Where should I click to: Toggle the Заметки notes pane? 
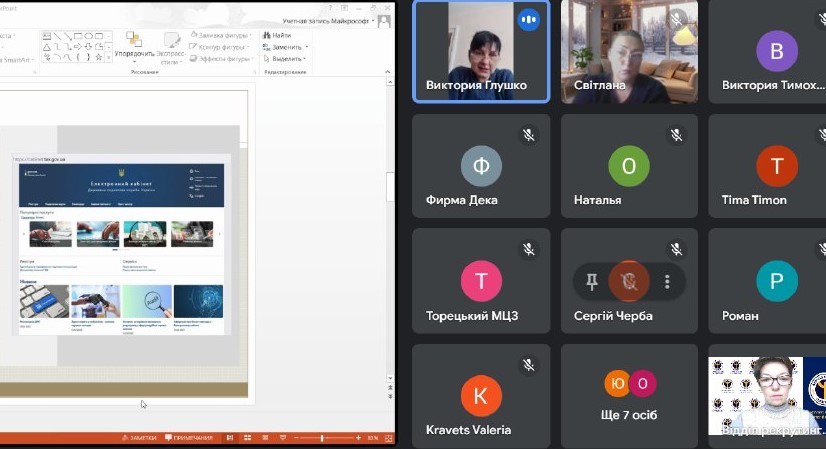point(138,438)
